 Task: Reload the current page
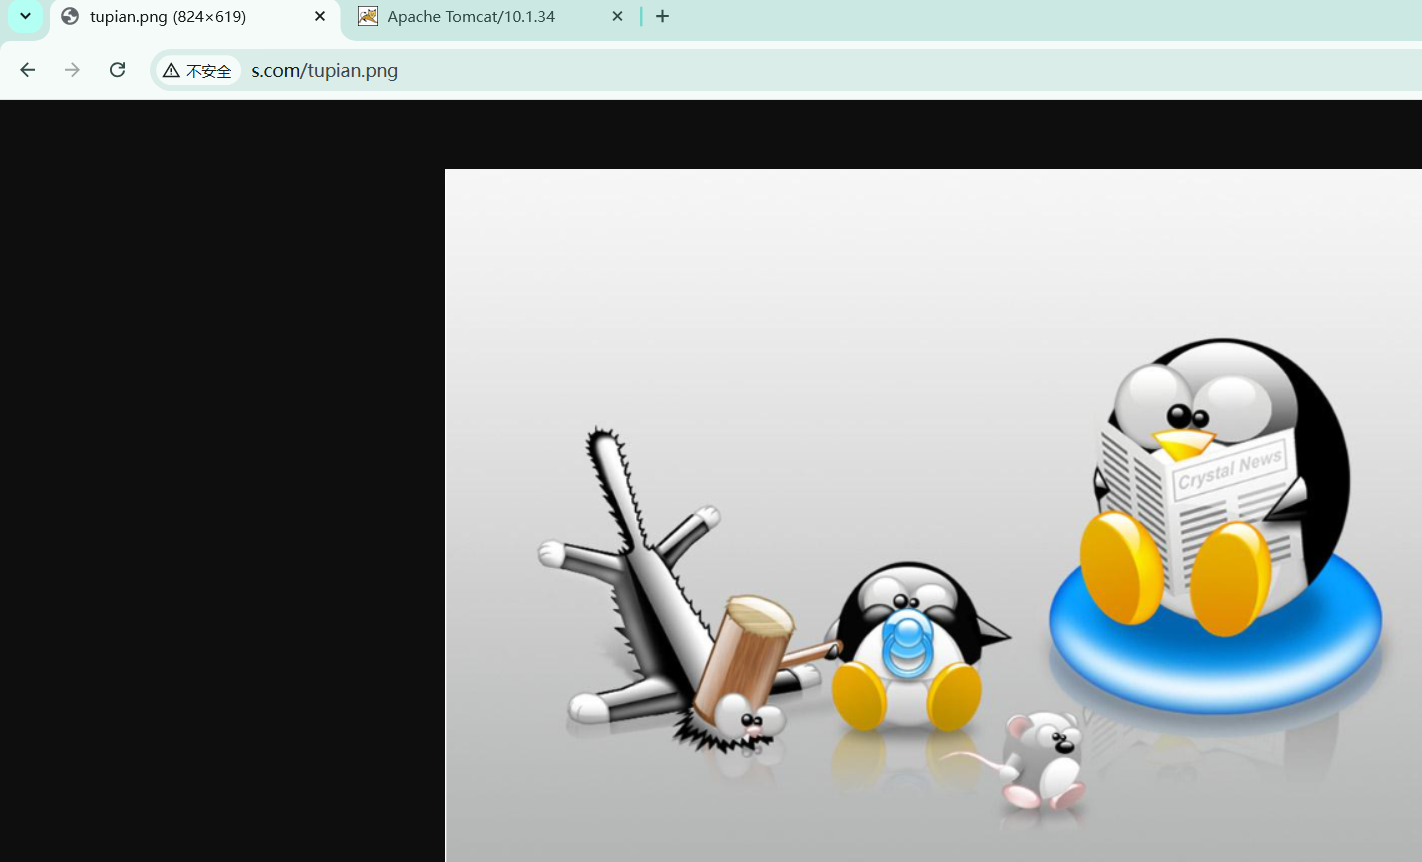click(117, 70)
